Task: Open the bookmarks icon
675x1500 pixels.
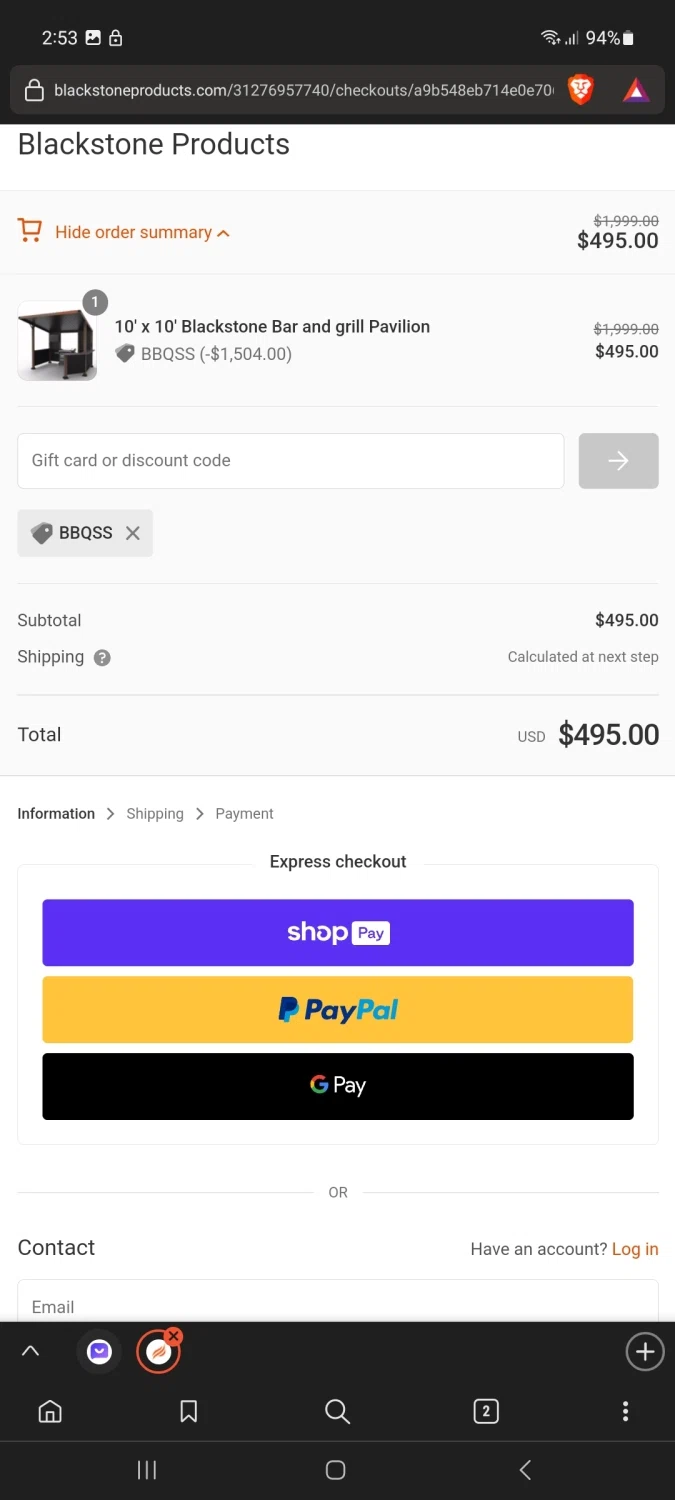Action: (x=188, y=1411)
